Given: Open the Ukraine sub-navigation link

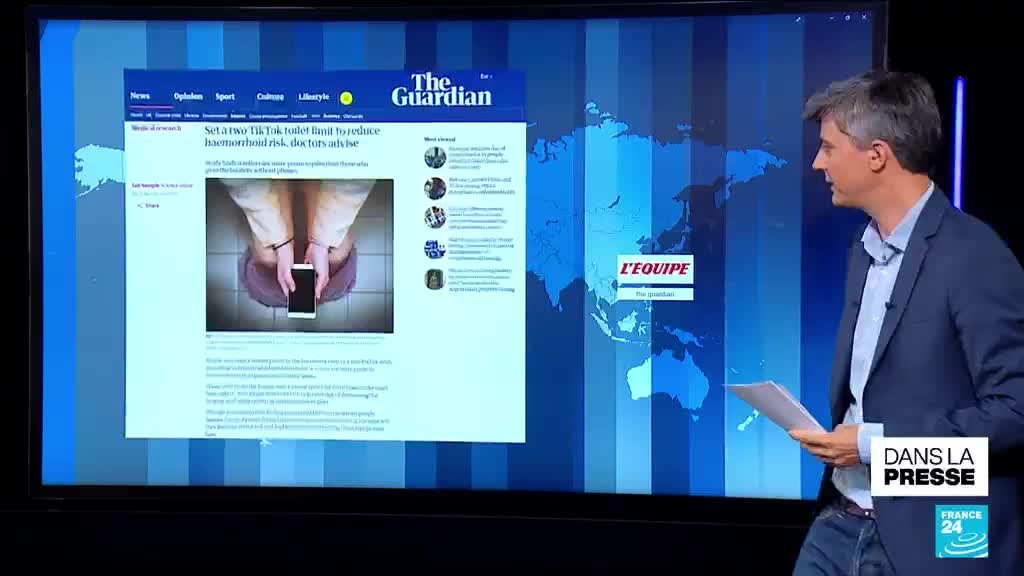Looking at the screenshot, I should [x=191, y=116].
